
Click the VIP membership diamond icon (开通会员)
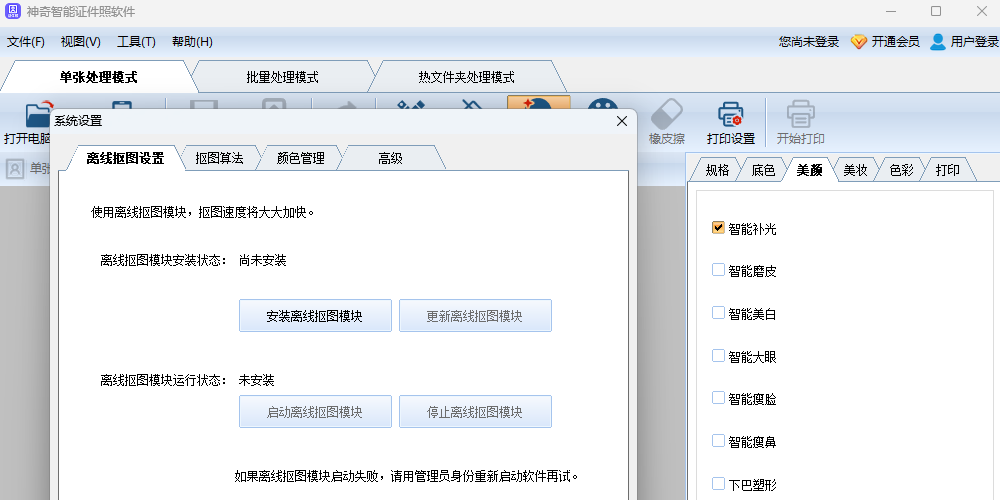pos(858,42)
